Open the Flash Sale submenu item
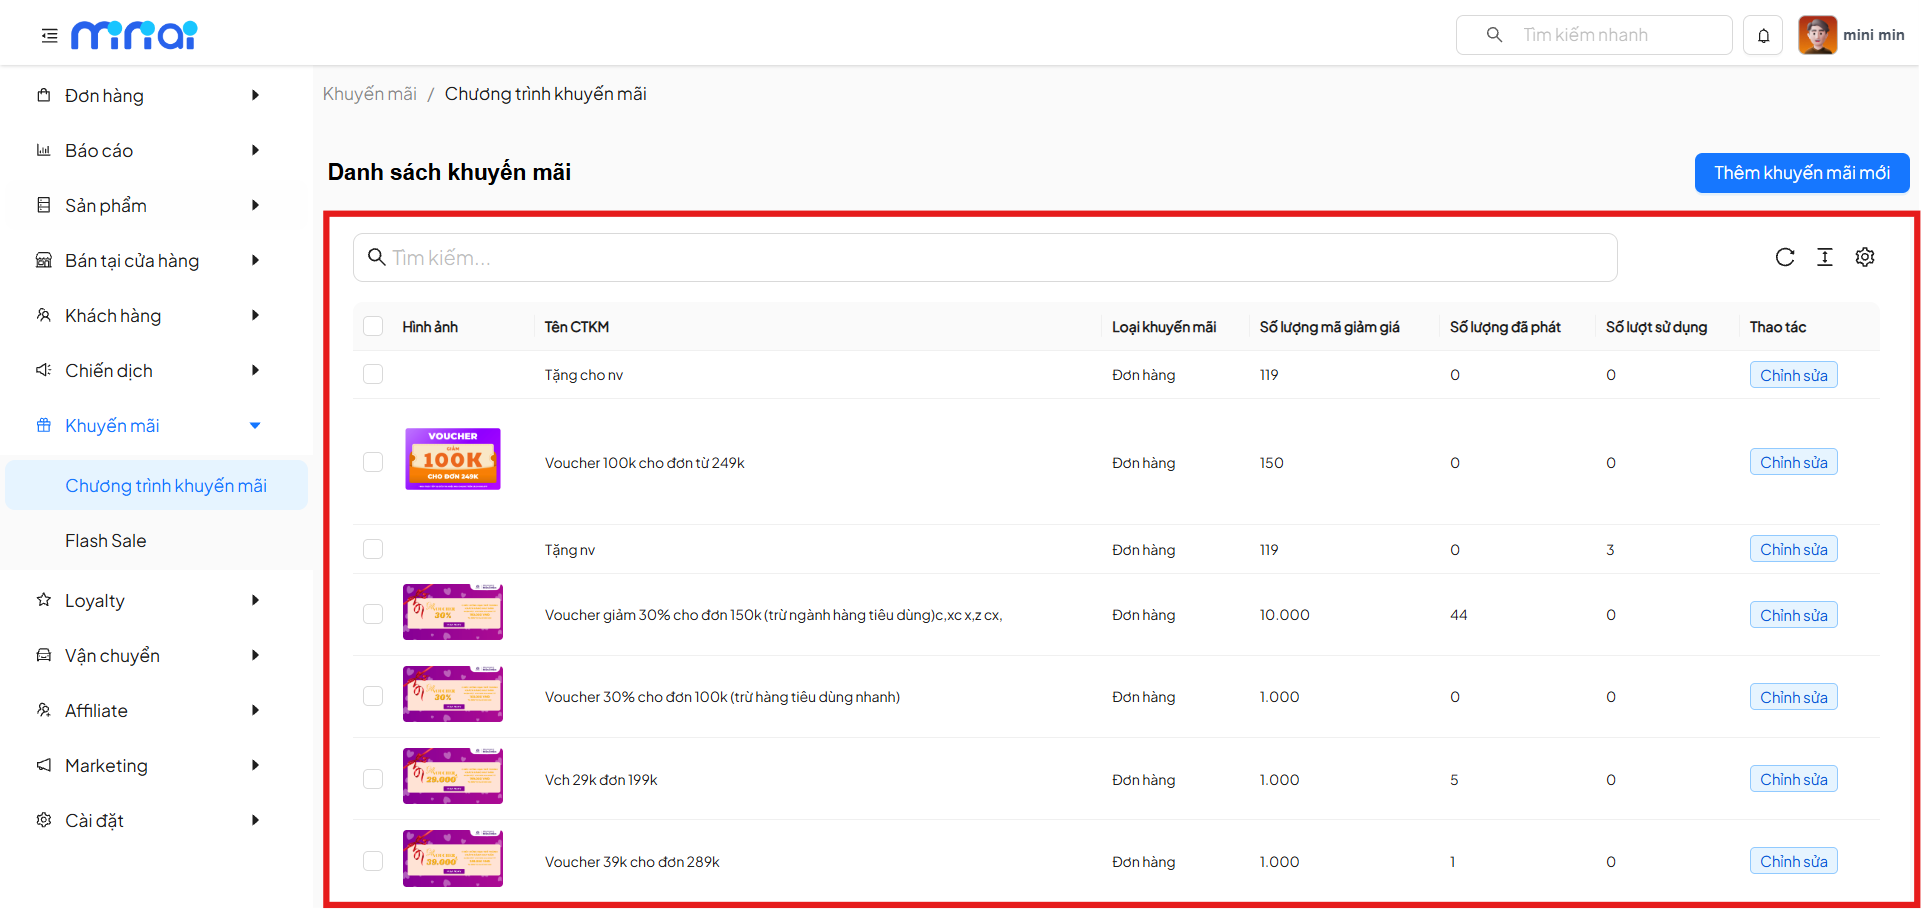1921x909 pixels. (106, 540)
